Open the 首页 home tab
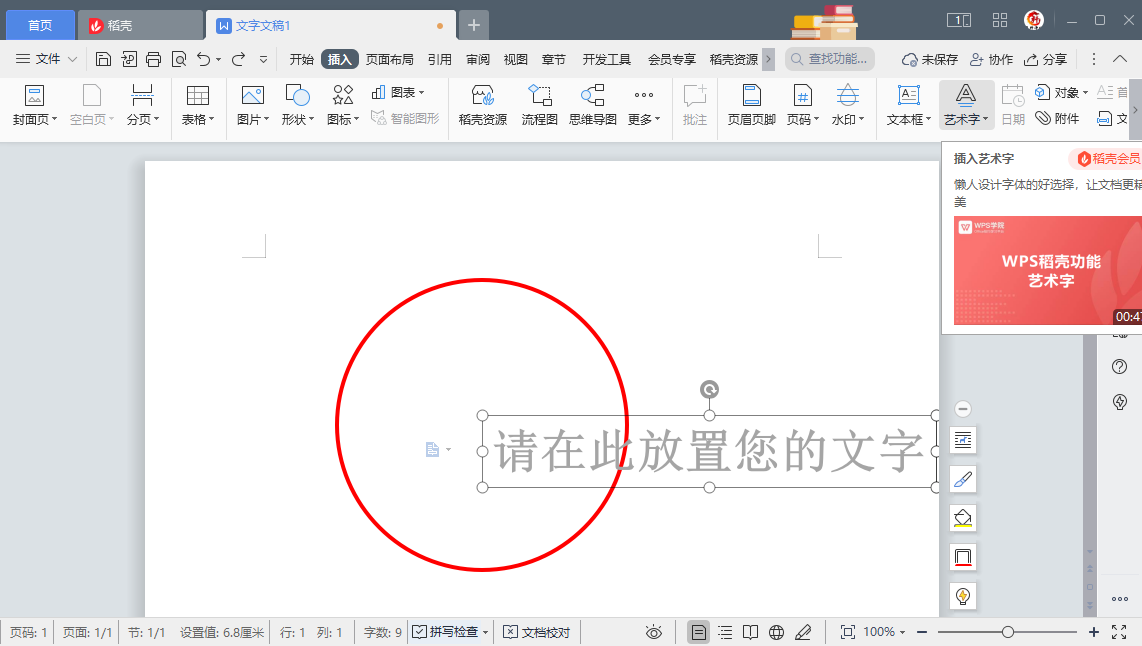The image size is (1142, 646). [40, 25]
